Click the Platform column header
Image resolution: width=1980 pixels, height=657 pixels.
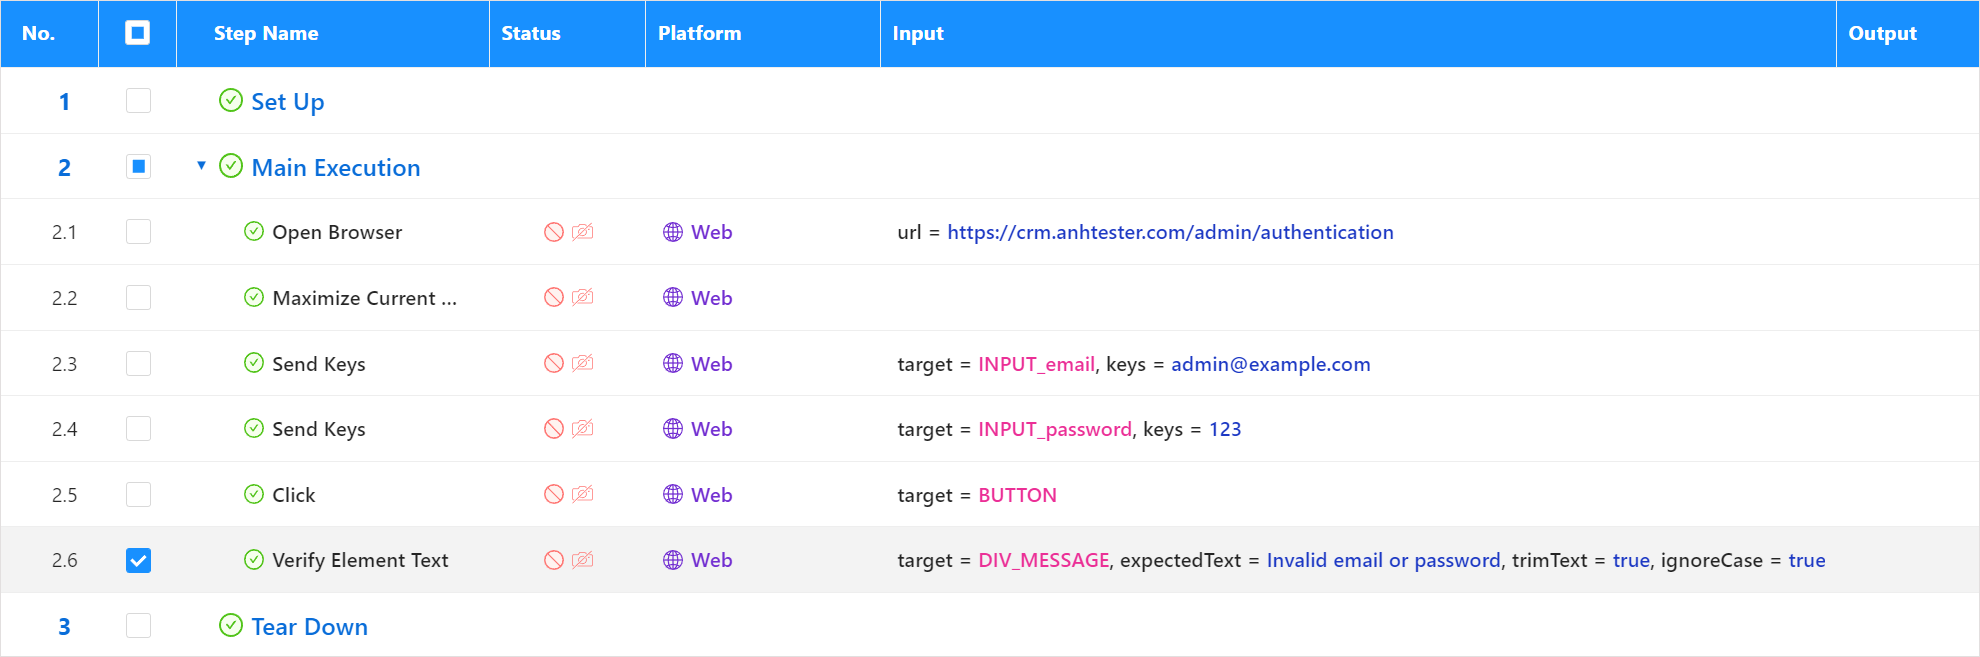[x=700, y=33]
